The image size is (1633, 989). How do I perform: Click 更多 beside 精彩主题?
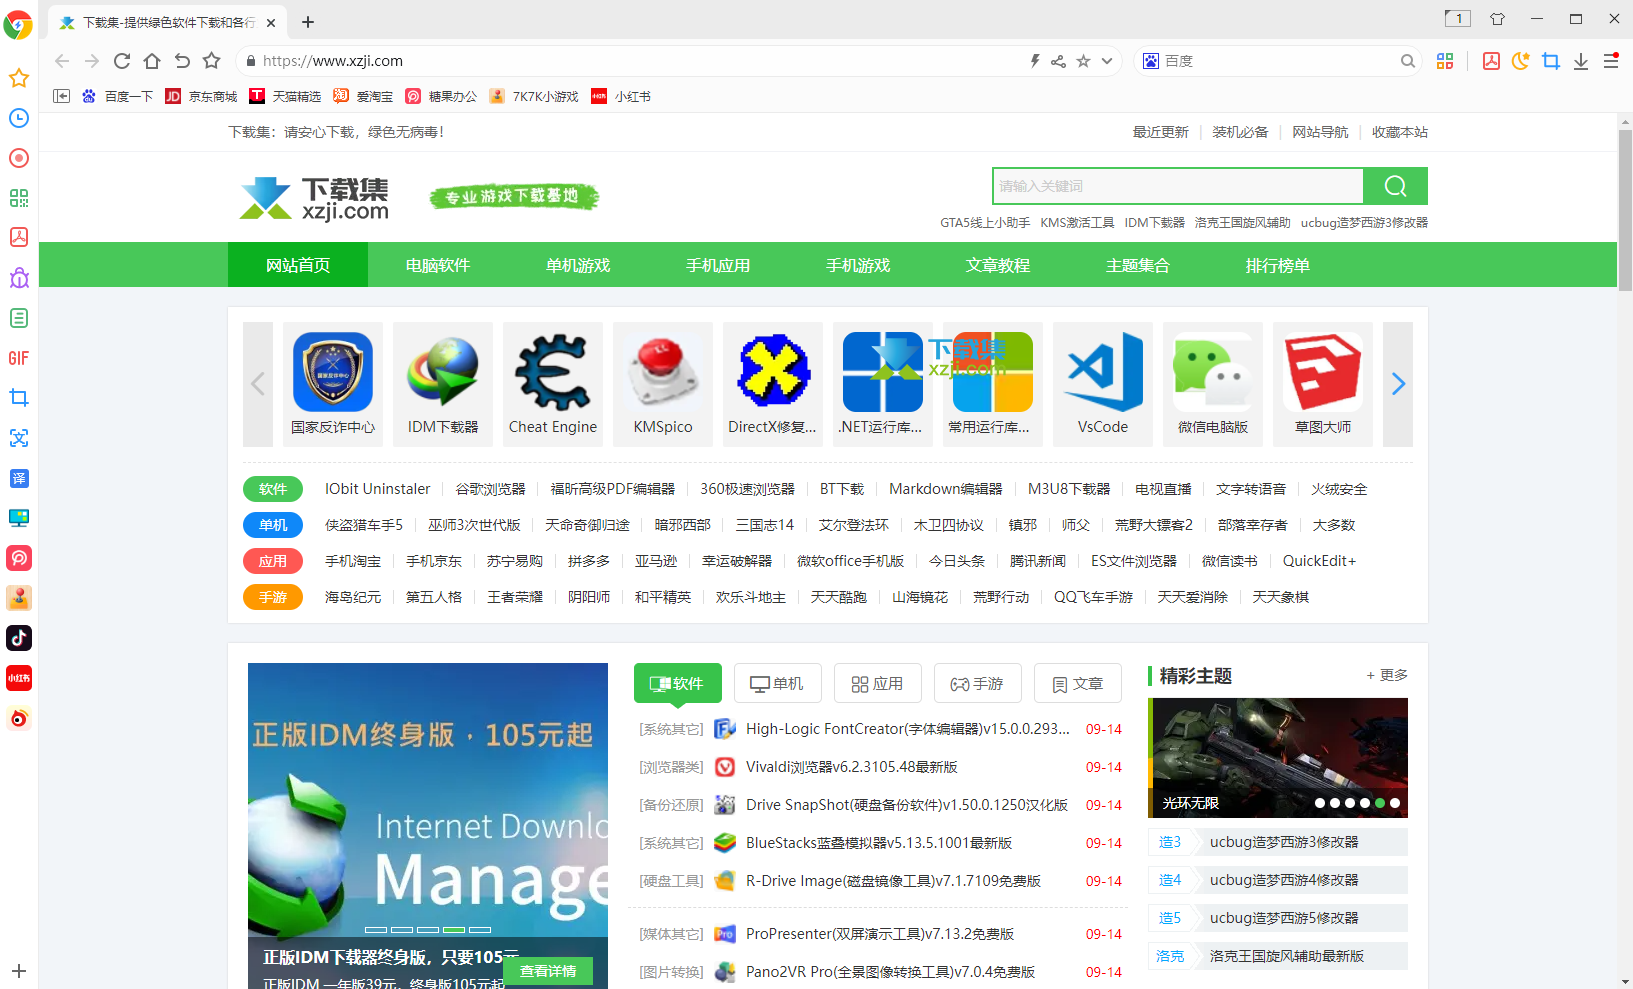1387,675
